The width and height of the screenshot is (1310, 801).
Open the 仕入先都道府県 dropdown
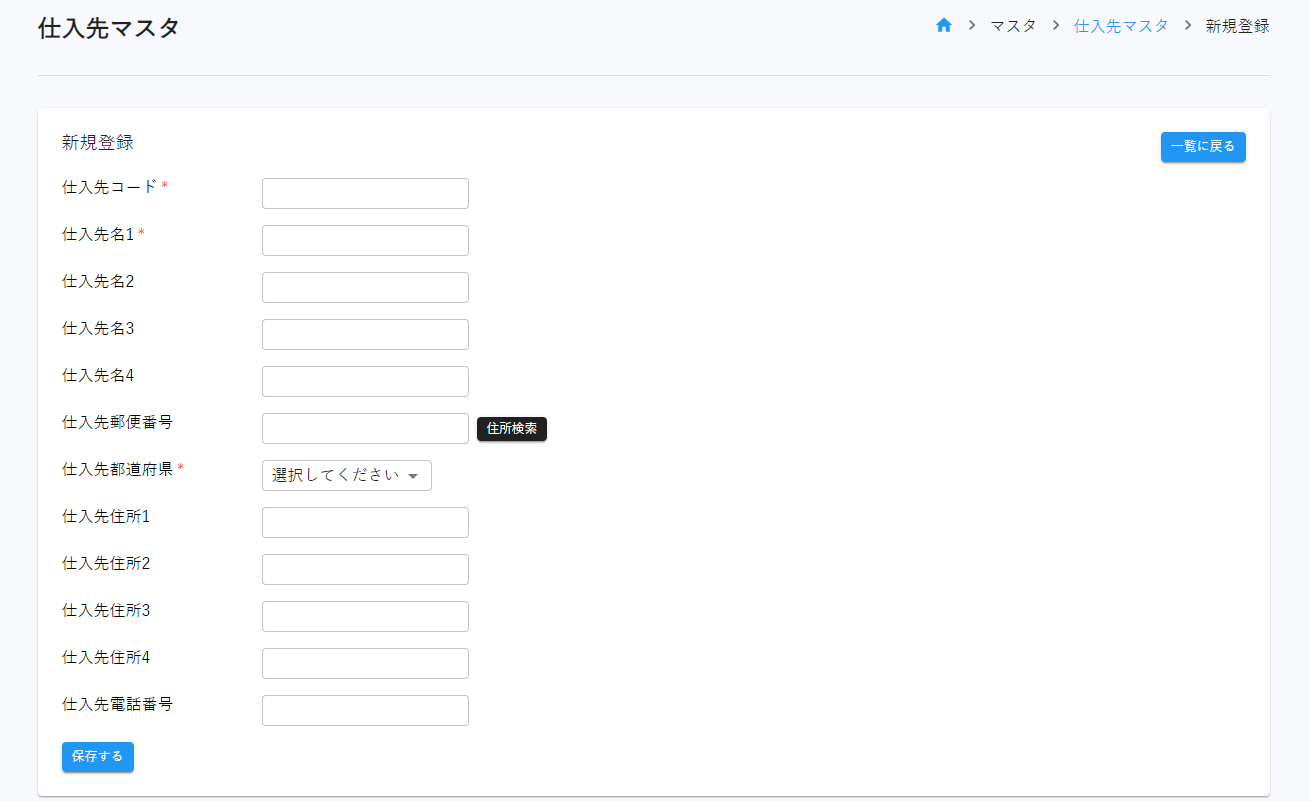click(347, 476)
